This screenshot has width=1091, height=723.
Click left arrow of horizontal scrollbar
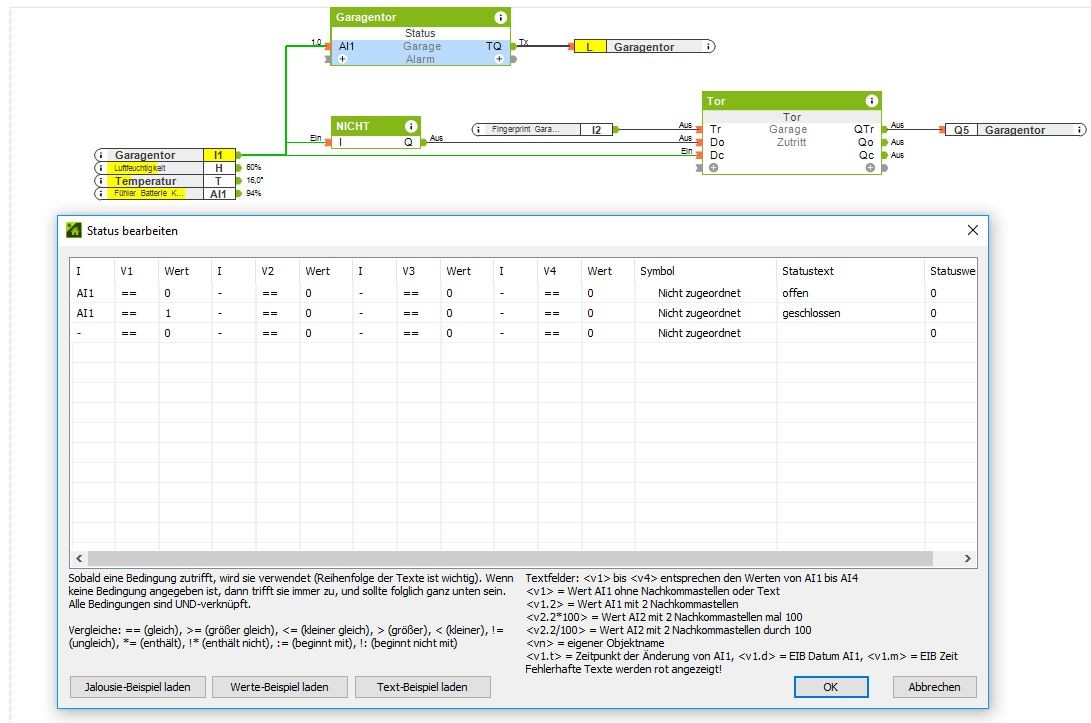pyautogui.click(x=79, y=559)
